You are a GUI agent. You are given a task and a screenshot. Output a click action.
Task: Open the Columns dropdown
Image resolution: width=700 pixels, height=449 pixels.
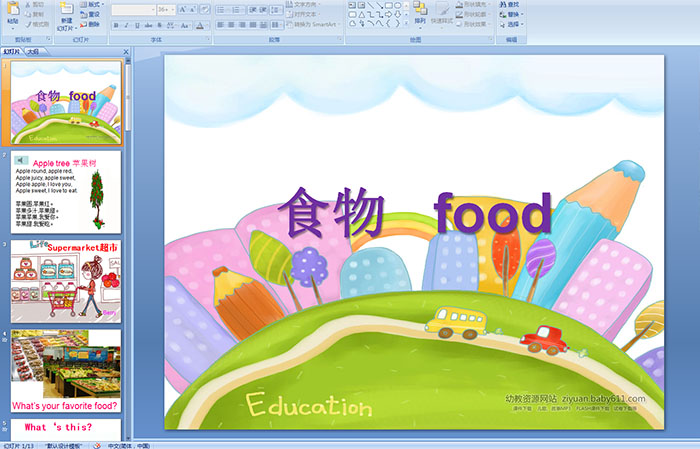pyautogui.click(x=277, y=25)
